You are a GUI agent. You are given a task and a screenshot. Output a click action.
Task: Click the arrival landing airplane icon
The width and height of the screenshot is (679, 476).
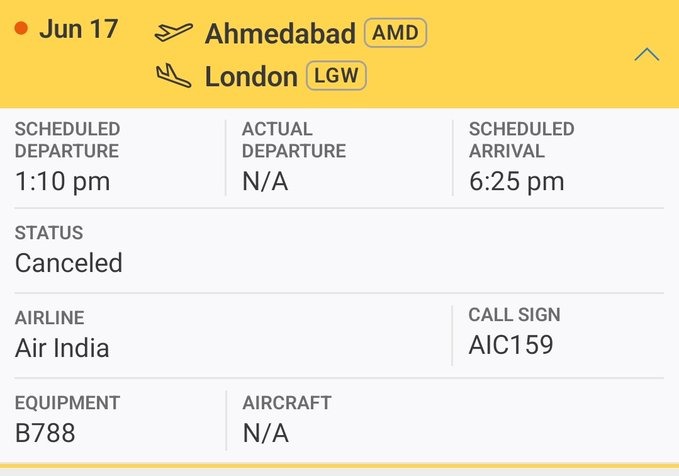[x=174, y=76]
